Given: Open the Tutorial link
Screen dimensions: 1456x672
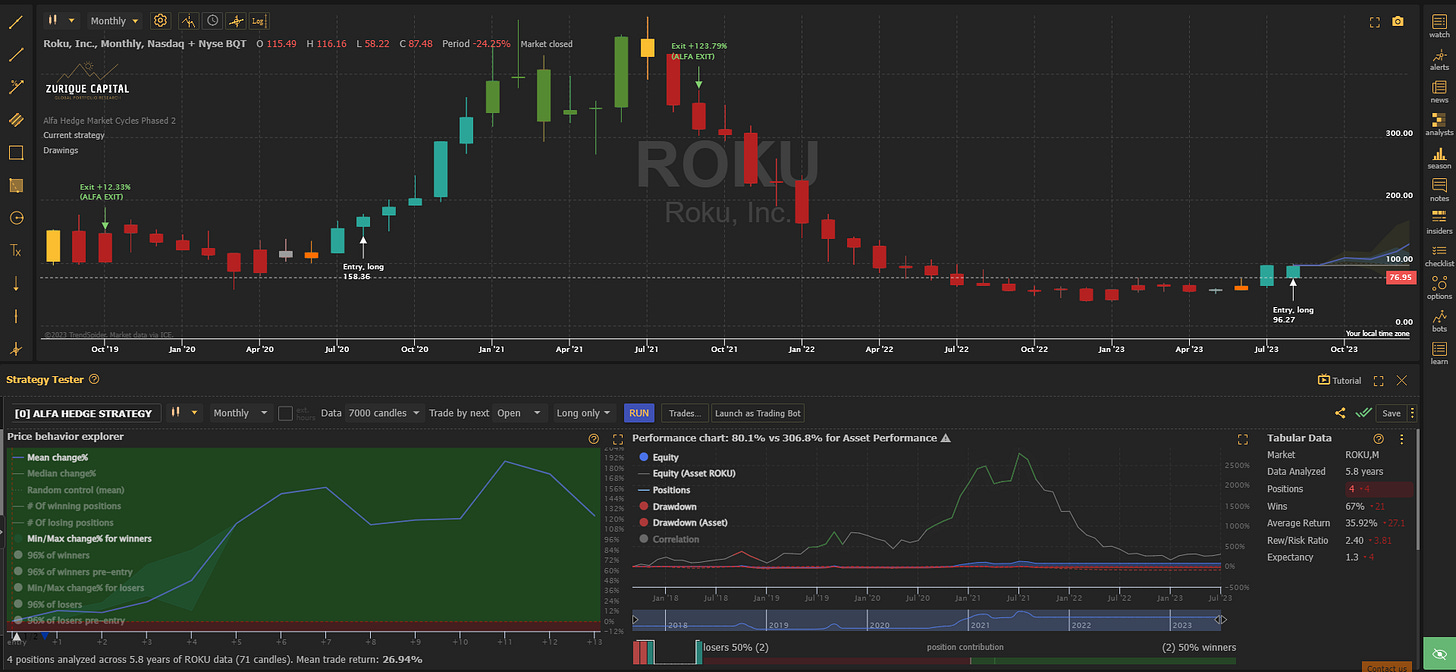Looking at the screenshot, I should pyautogui.click(x=1340, y=380).
